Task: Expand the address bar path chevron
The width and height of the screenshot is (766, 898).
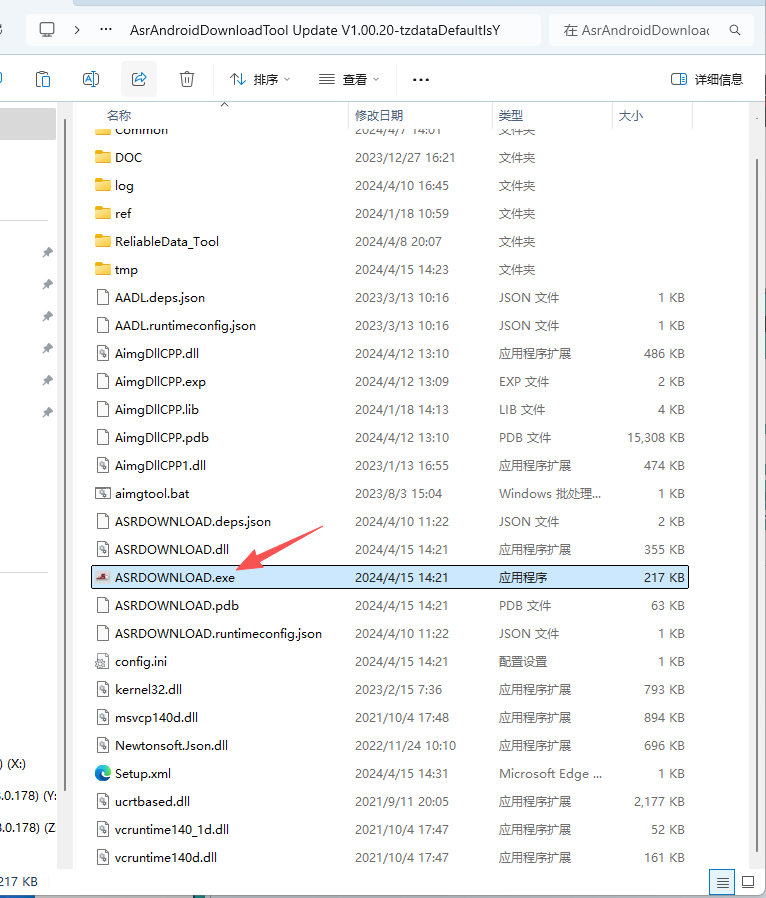Action: (x=77, y=30)
